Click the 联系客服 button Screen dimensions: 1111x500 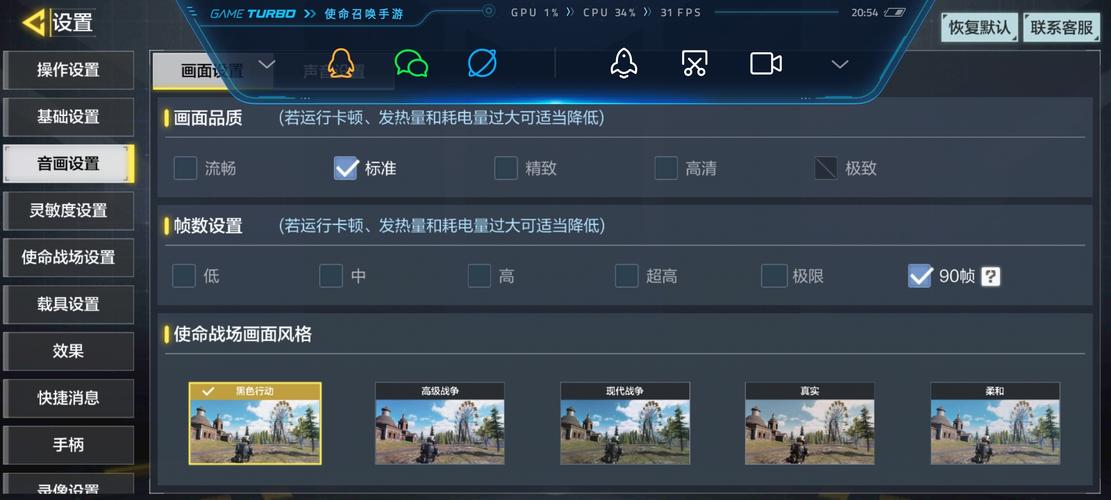click(x=1061, y=28)
